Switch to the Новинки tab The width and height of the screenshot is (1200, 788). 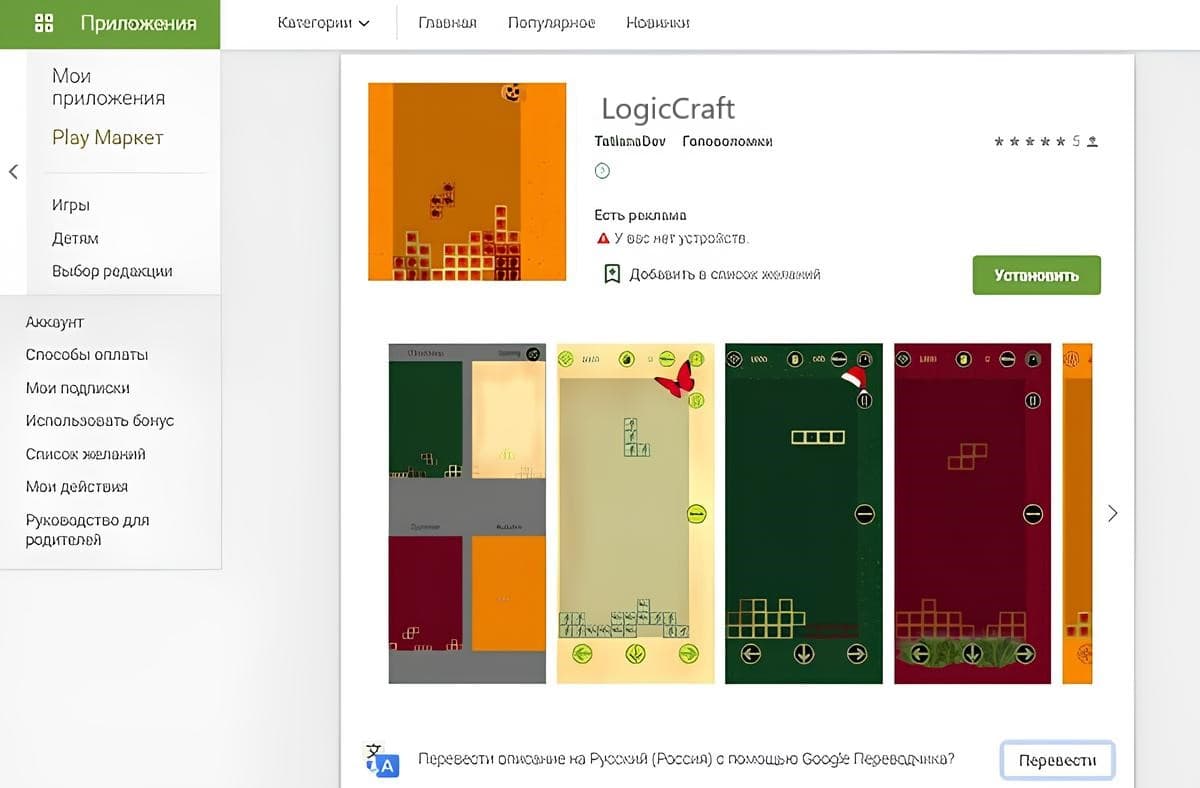657,23
